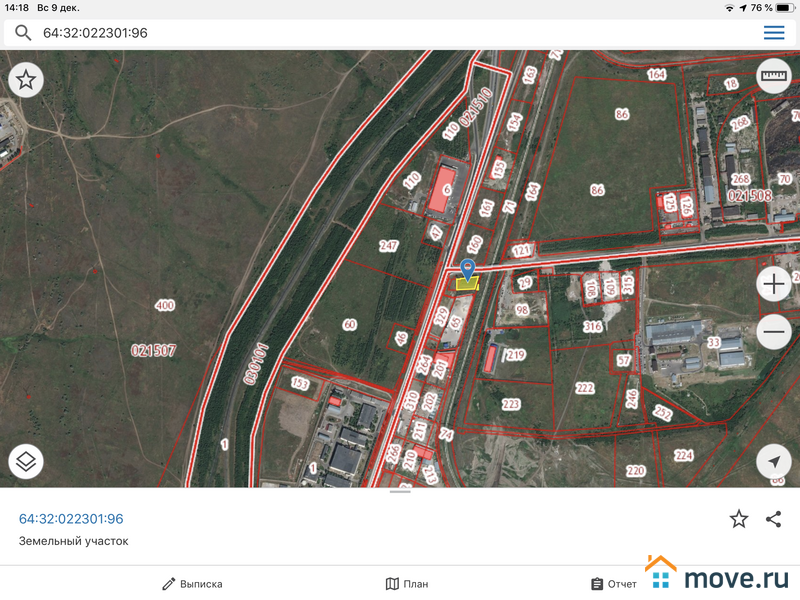Zoom out of the map
Screen dimensions: 800x600
(774, 331)
